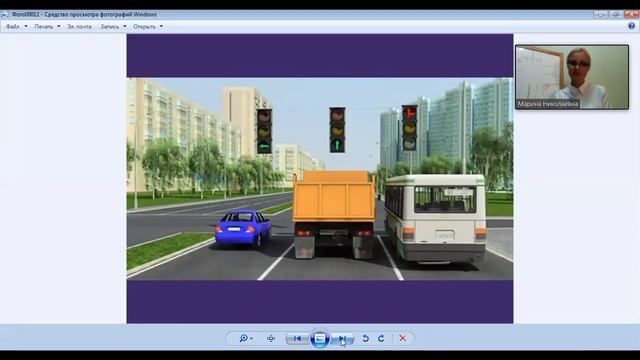Rotate the photo counterclockwise
The image size is (640, 360).
pos(365,338)
